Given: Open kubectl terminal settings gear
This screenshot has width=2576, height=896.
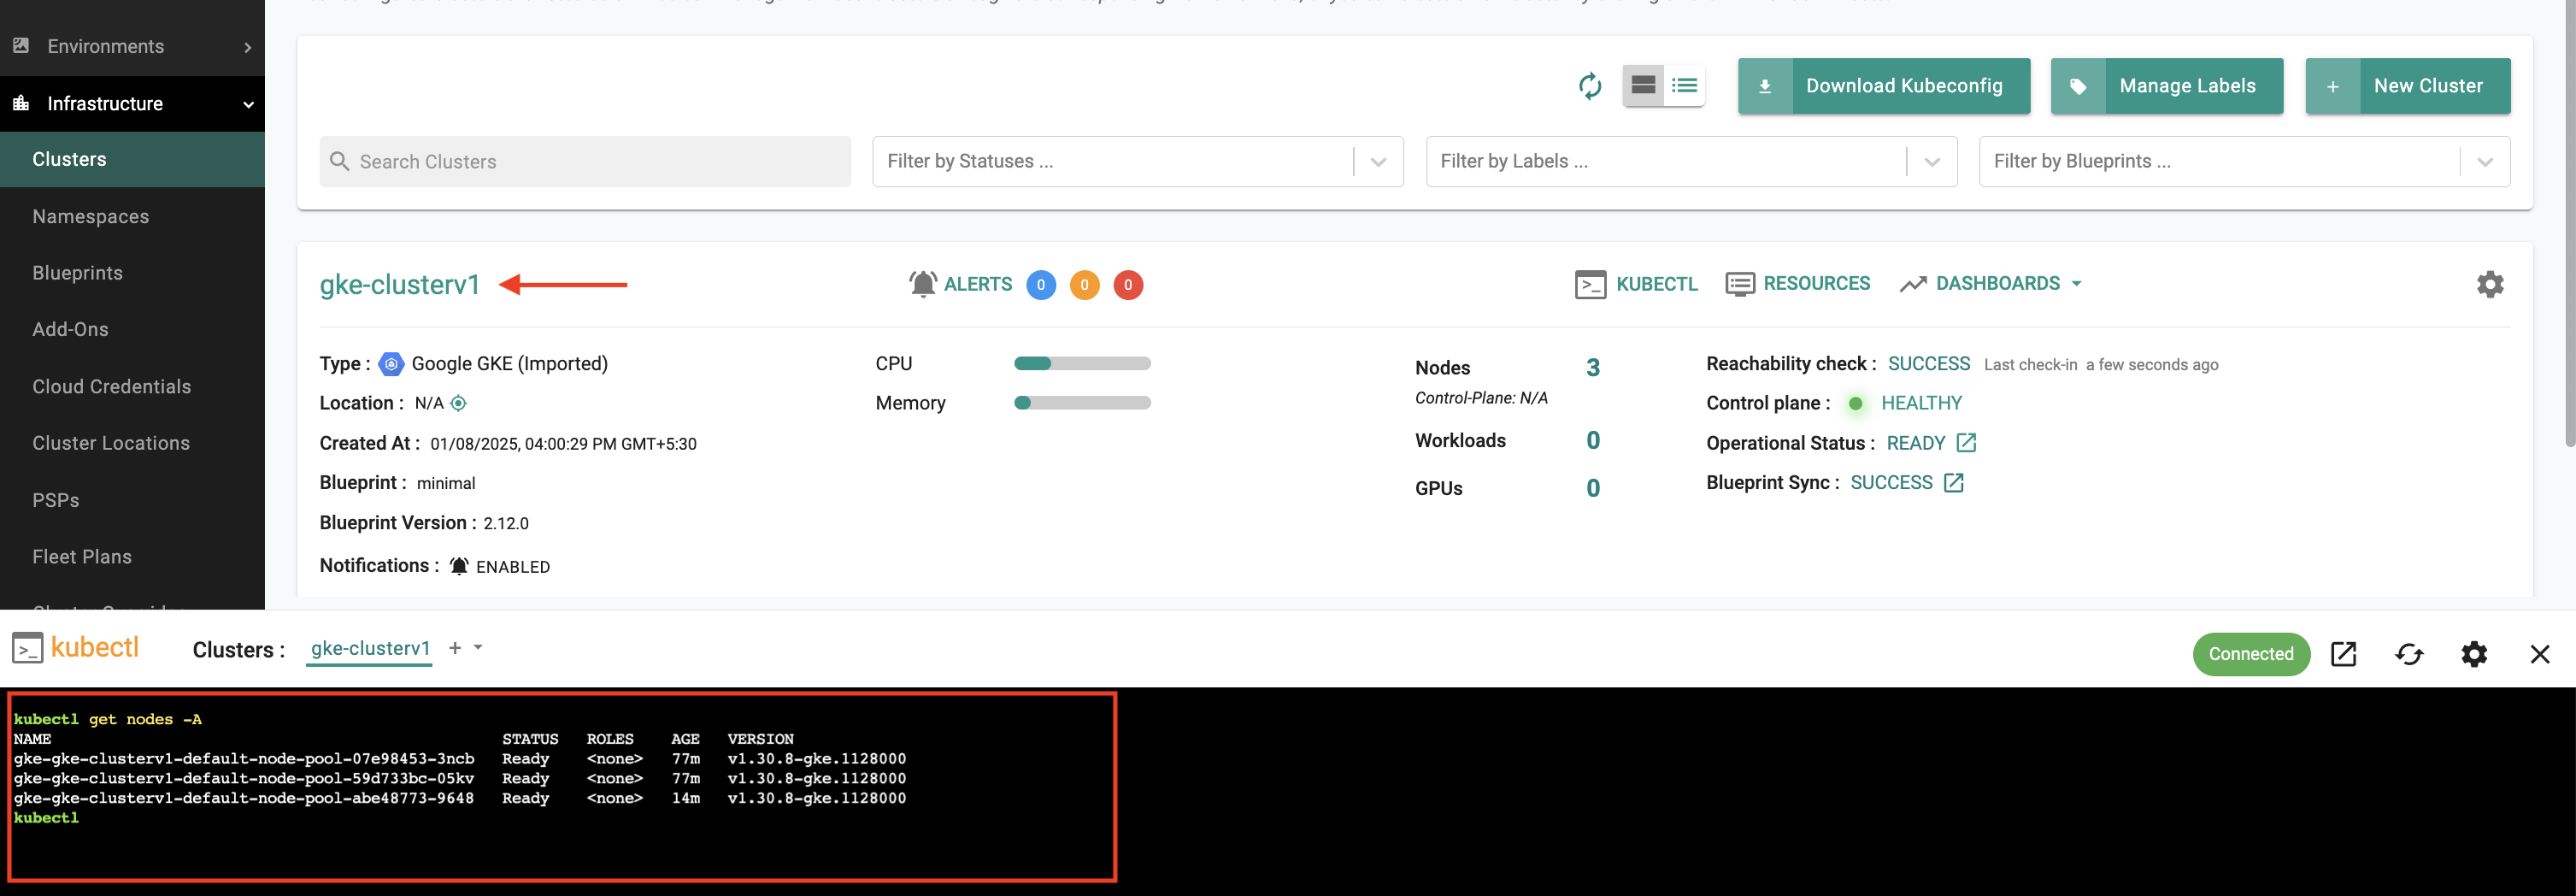Looking at the screenshot, I should pos(2473,654).
